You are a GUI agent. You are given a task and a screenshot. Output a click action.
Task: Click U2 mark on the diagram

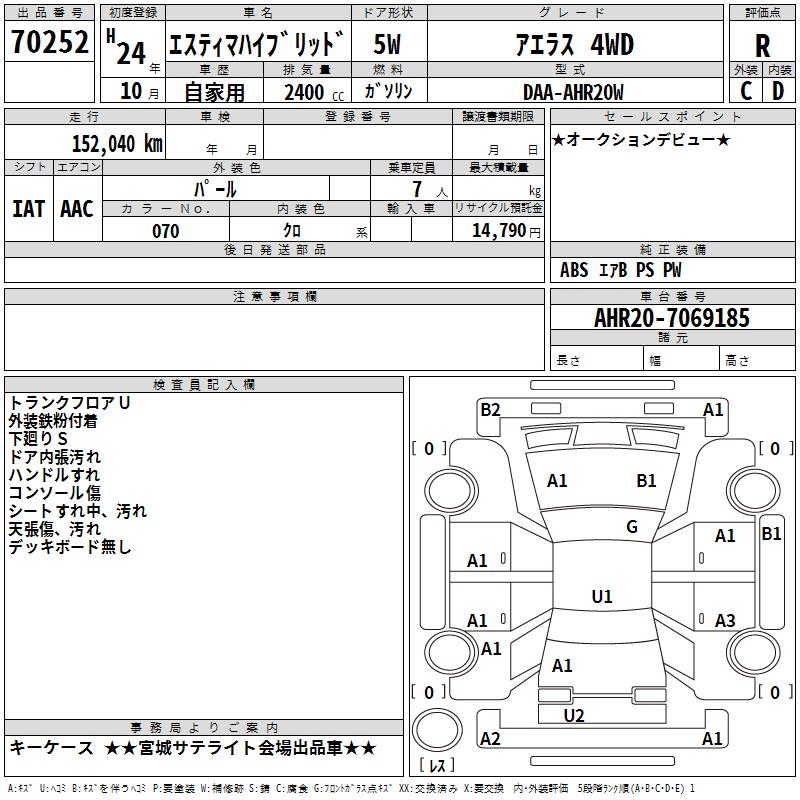pos(574,715)
